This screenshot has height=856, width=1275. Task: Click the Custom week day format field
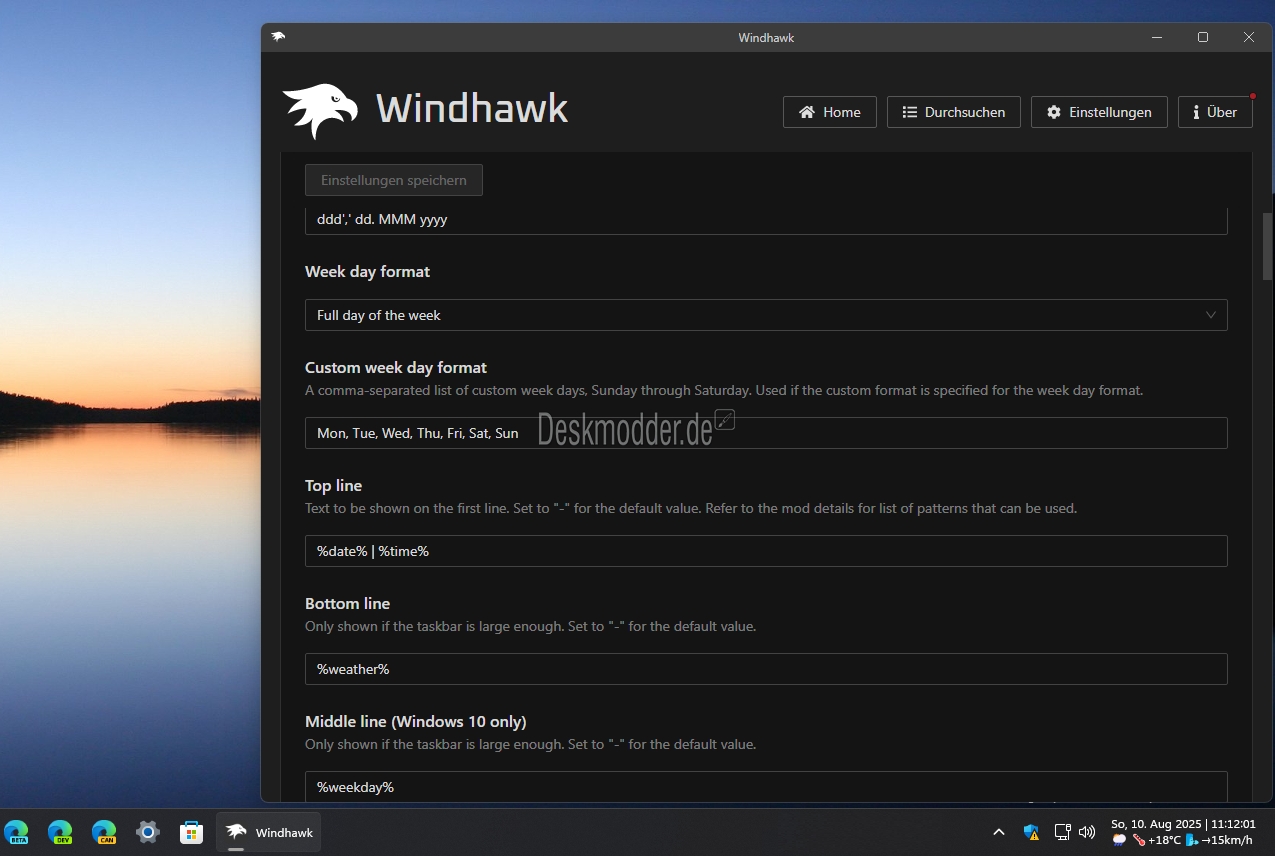point(766,433)
